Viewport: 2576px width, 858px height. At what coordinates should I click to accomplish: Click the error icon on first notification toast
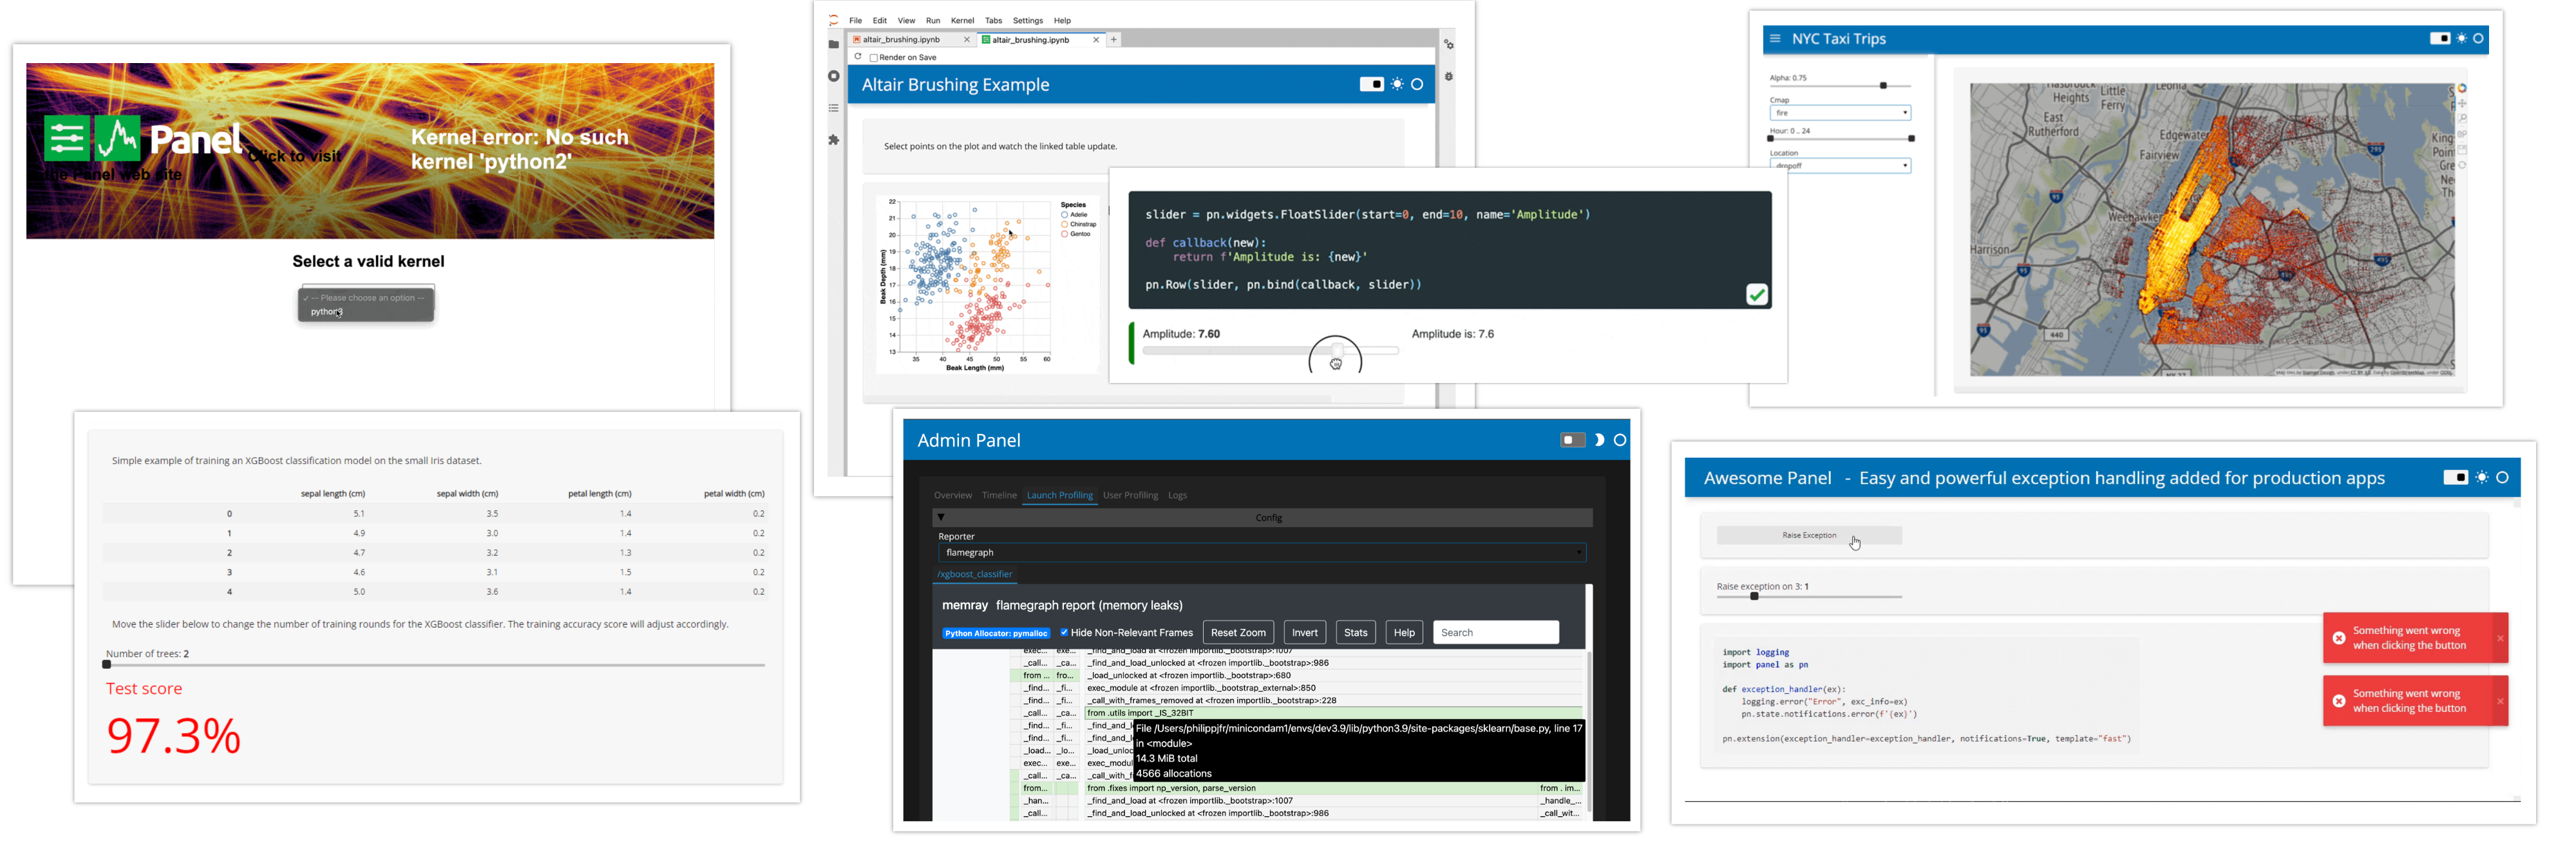coord(2339,638)
